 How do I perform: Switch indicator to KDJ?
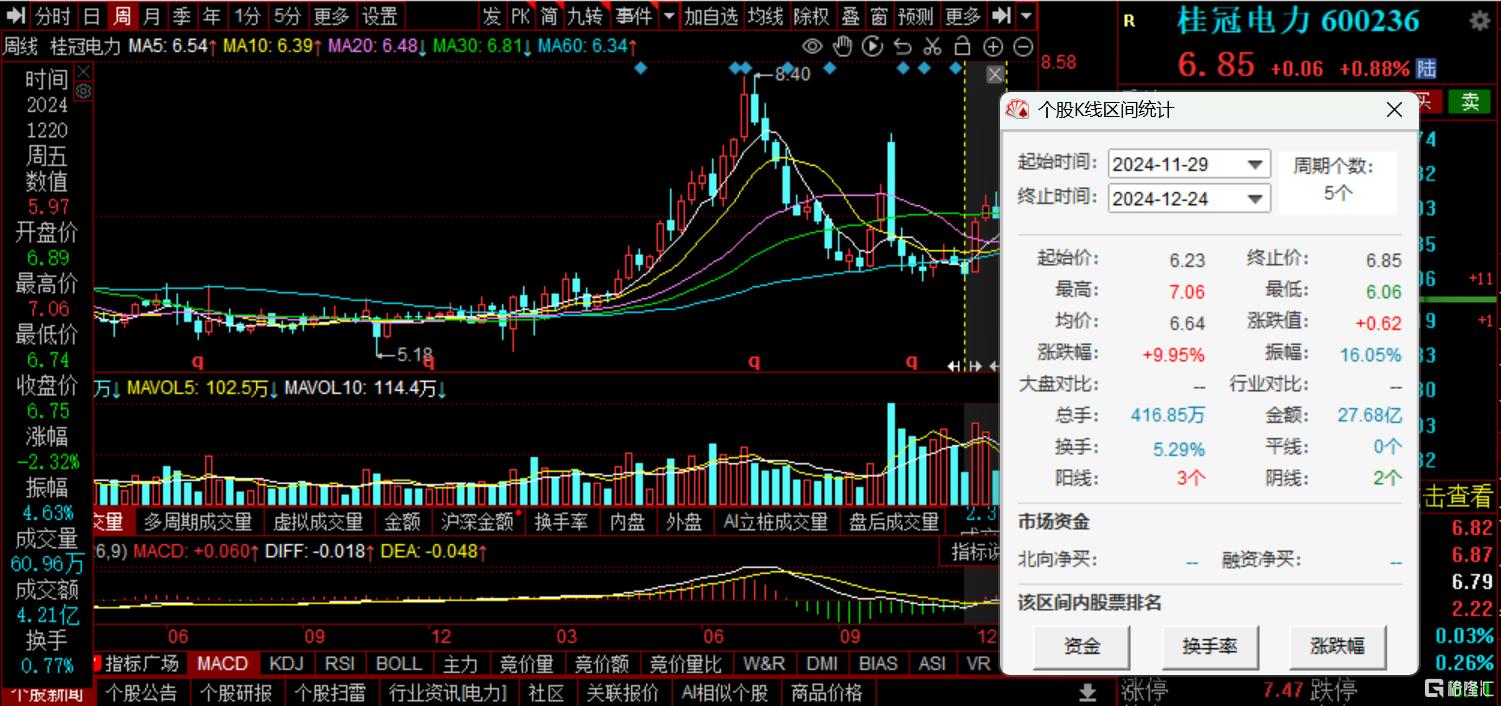click(x=286, y=663)
